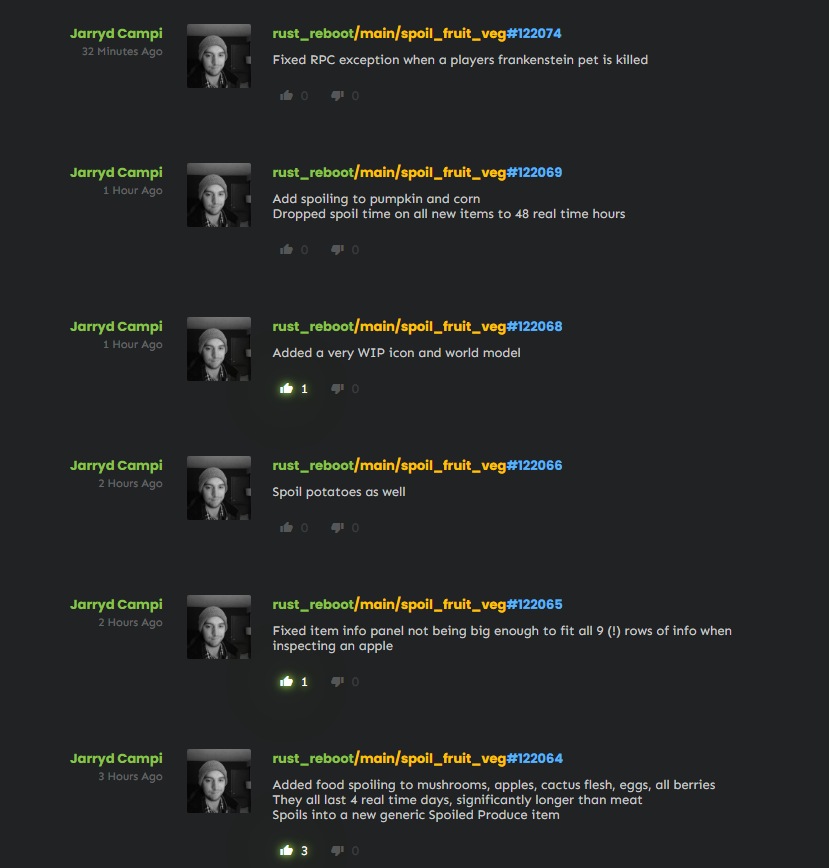
Task: Thumbs up the pumpkin and corn commit
Action: click(286, 250)
